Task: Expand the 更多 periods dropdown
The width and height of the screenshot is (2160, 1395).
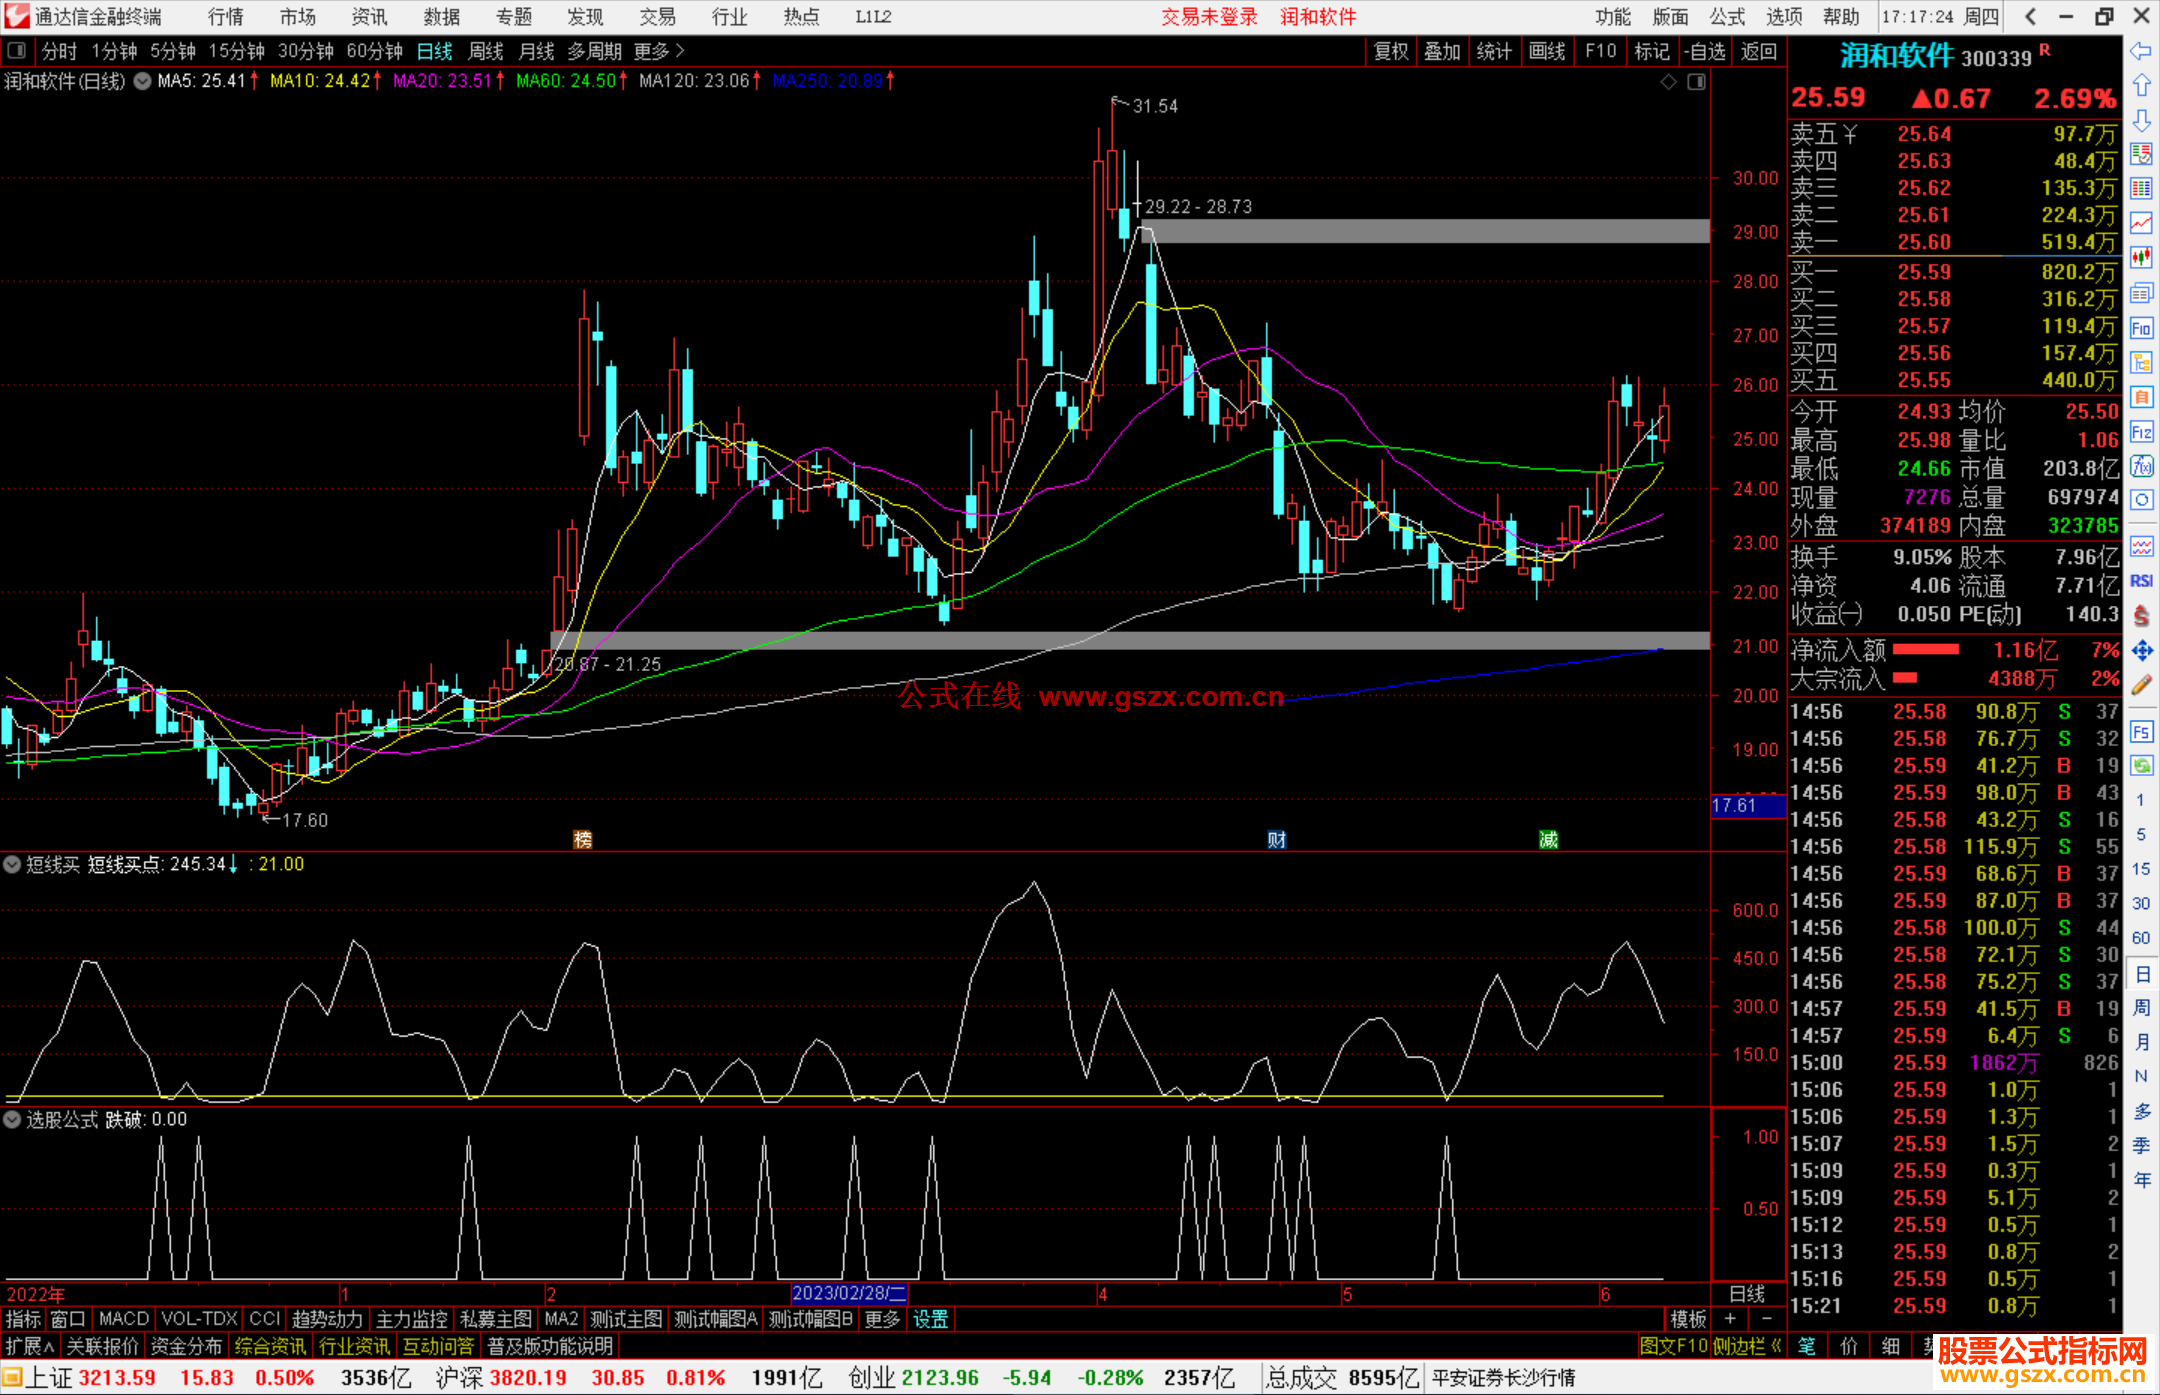Action: point(659,51)
